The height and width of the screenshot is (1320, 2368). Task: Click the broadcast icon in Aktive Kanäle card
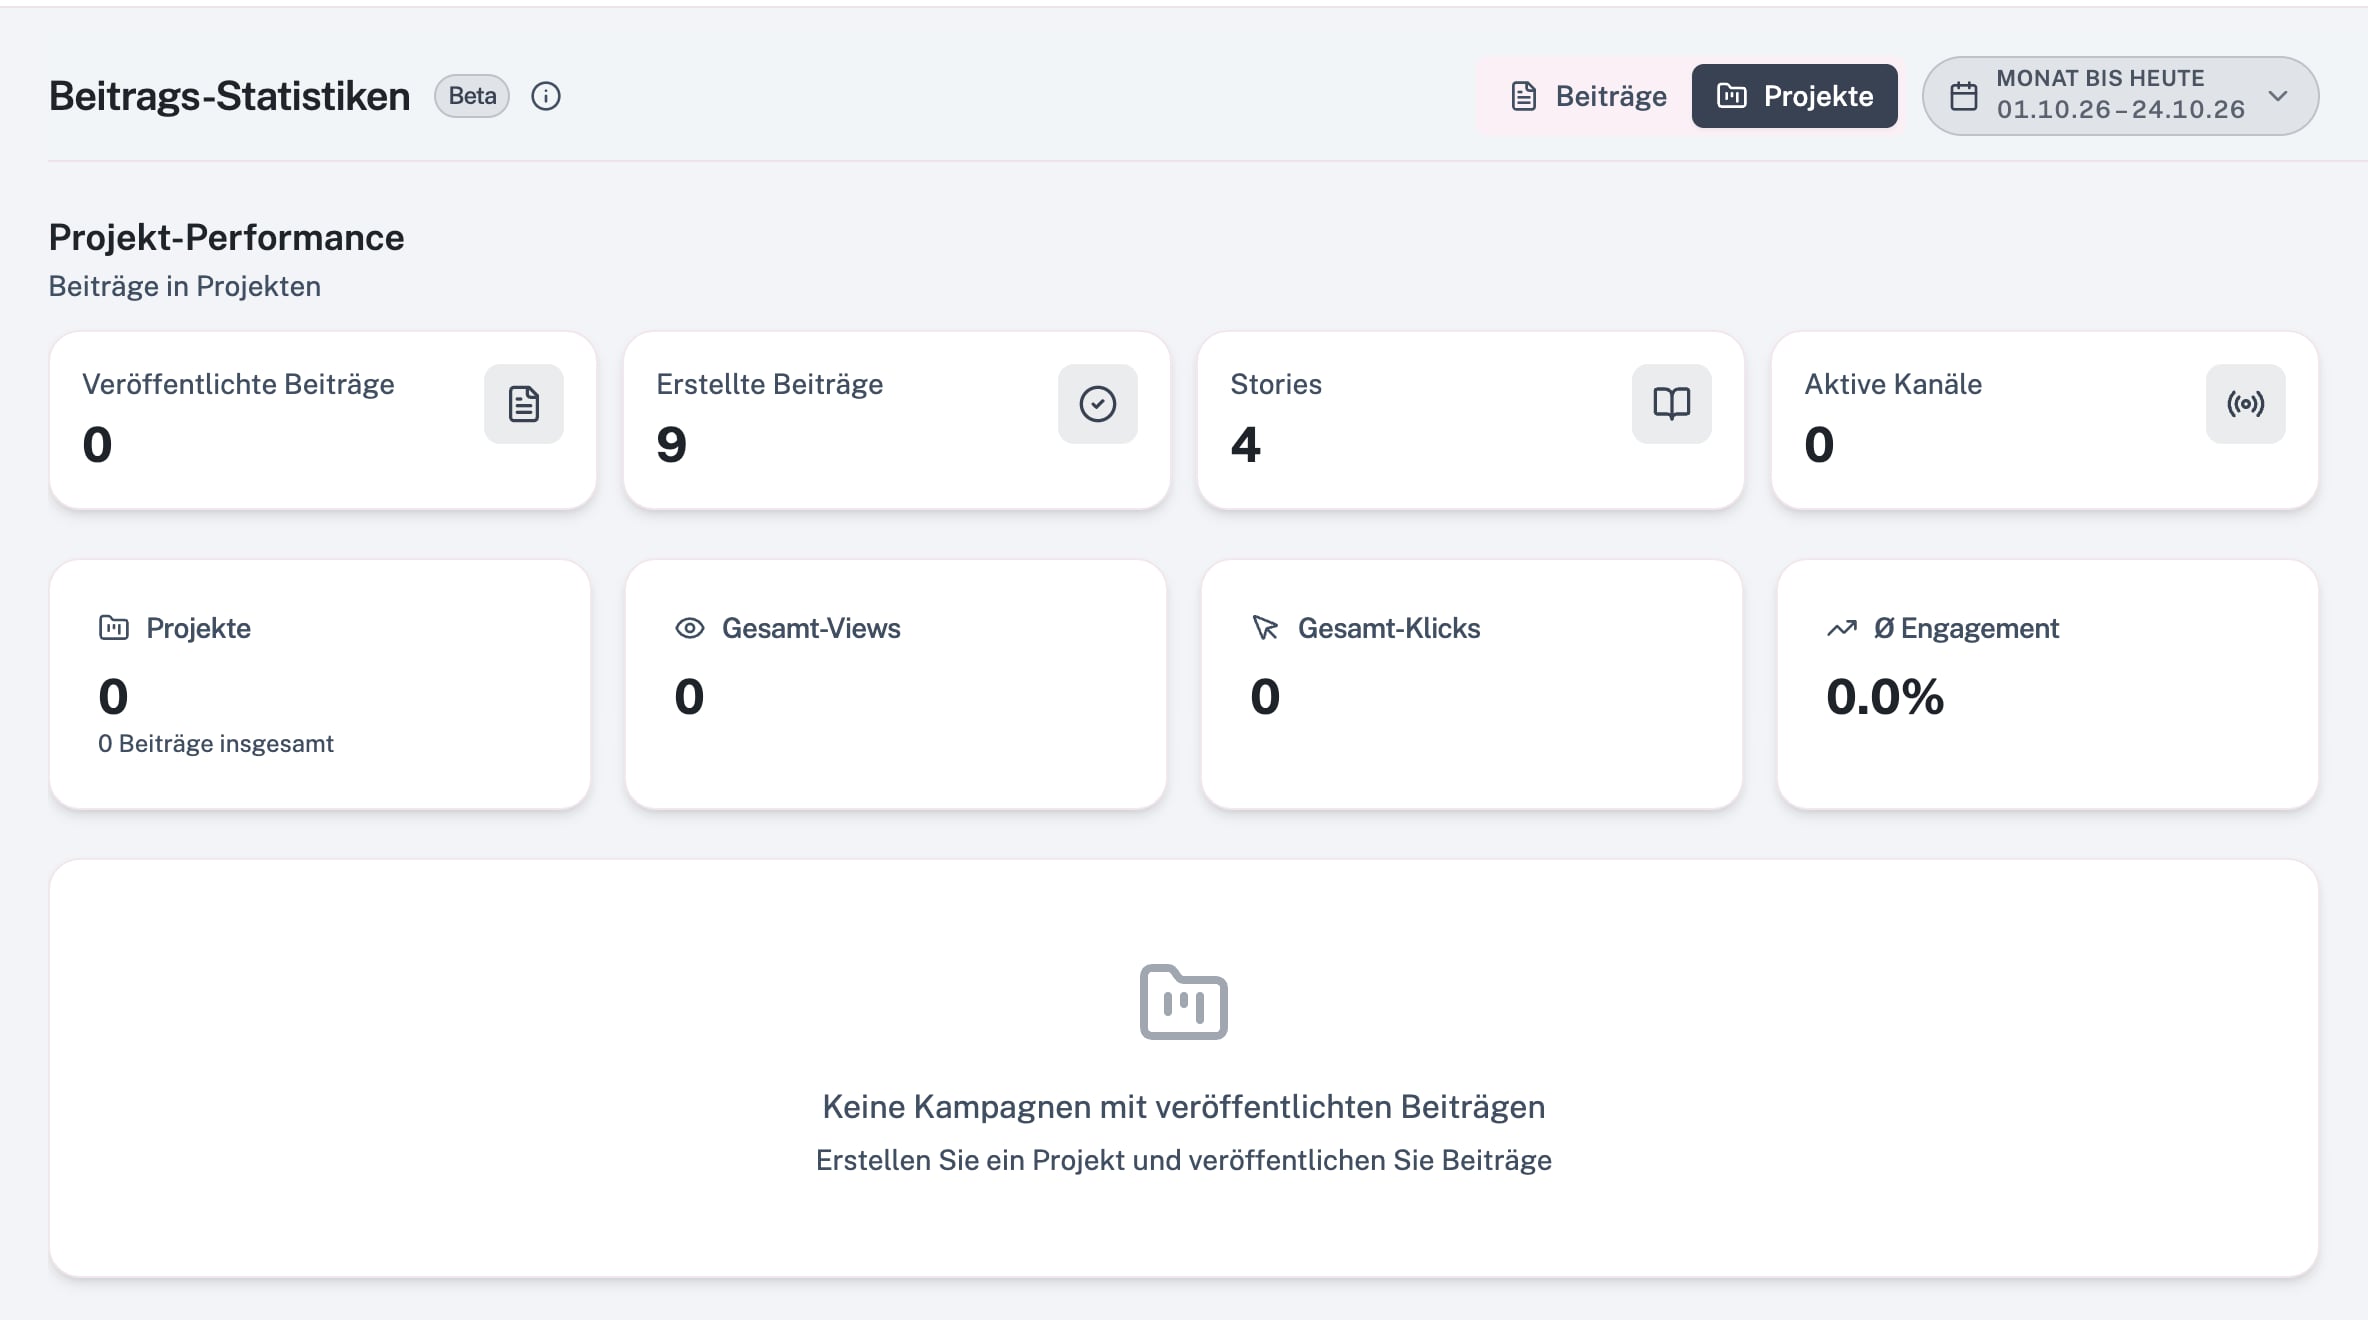click(2246, 404)
